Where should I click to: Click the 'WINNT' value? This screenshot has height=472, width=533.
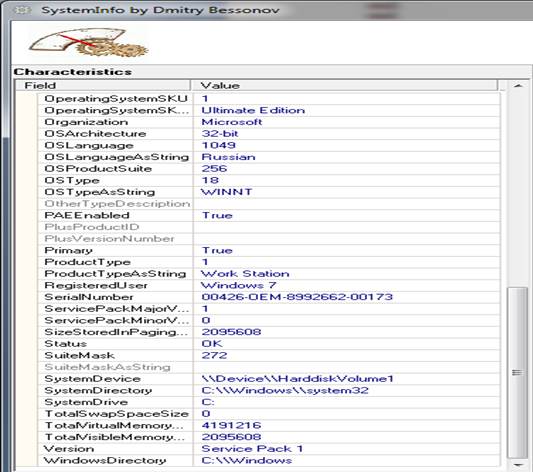[x=226, y=192]
